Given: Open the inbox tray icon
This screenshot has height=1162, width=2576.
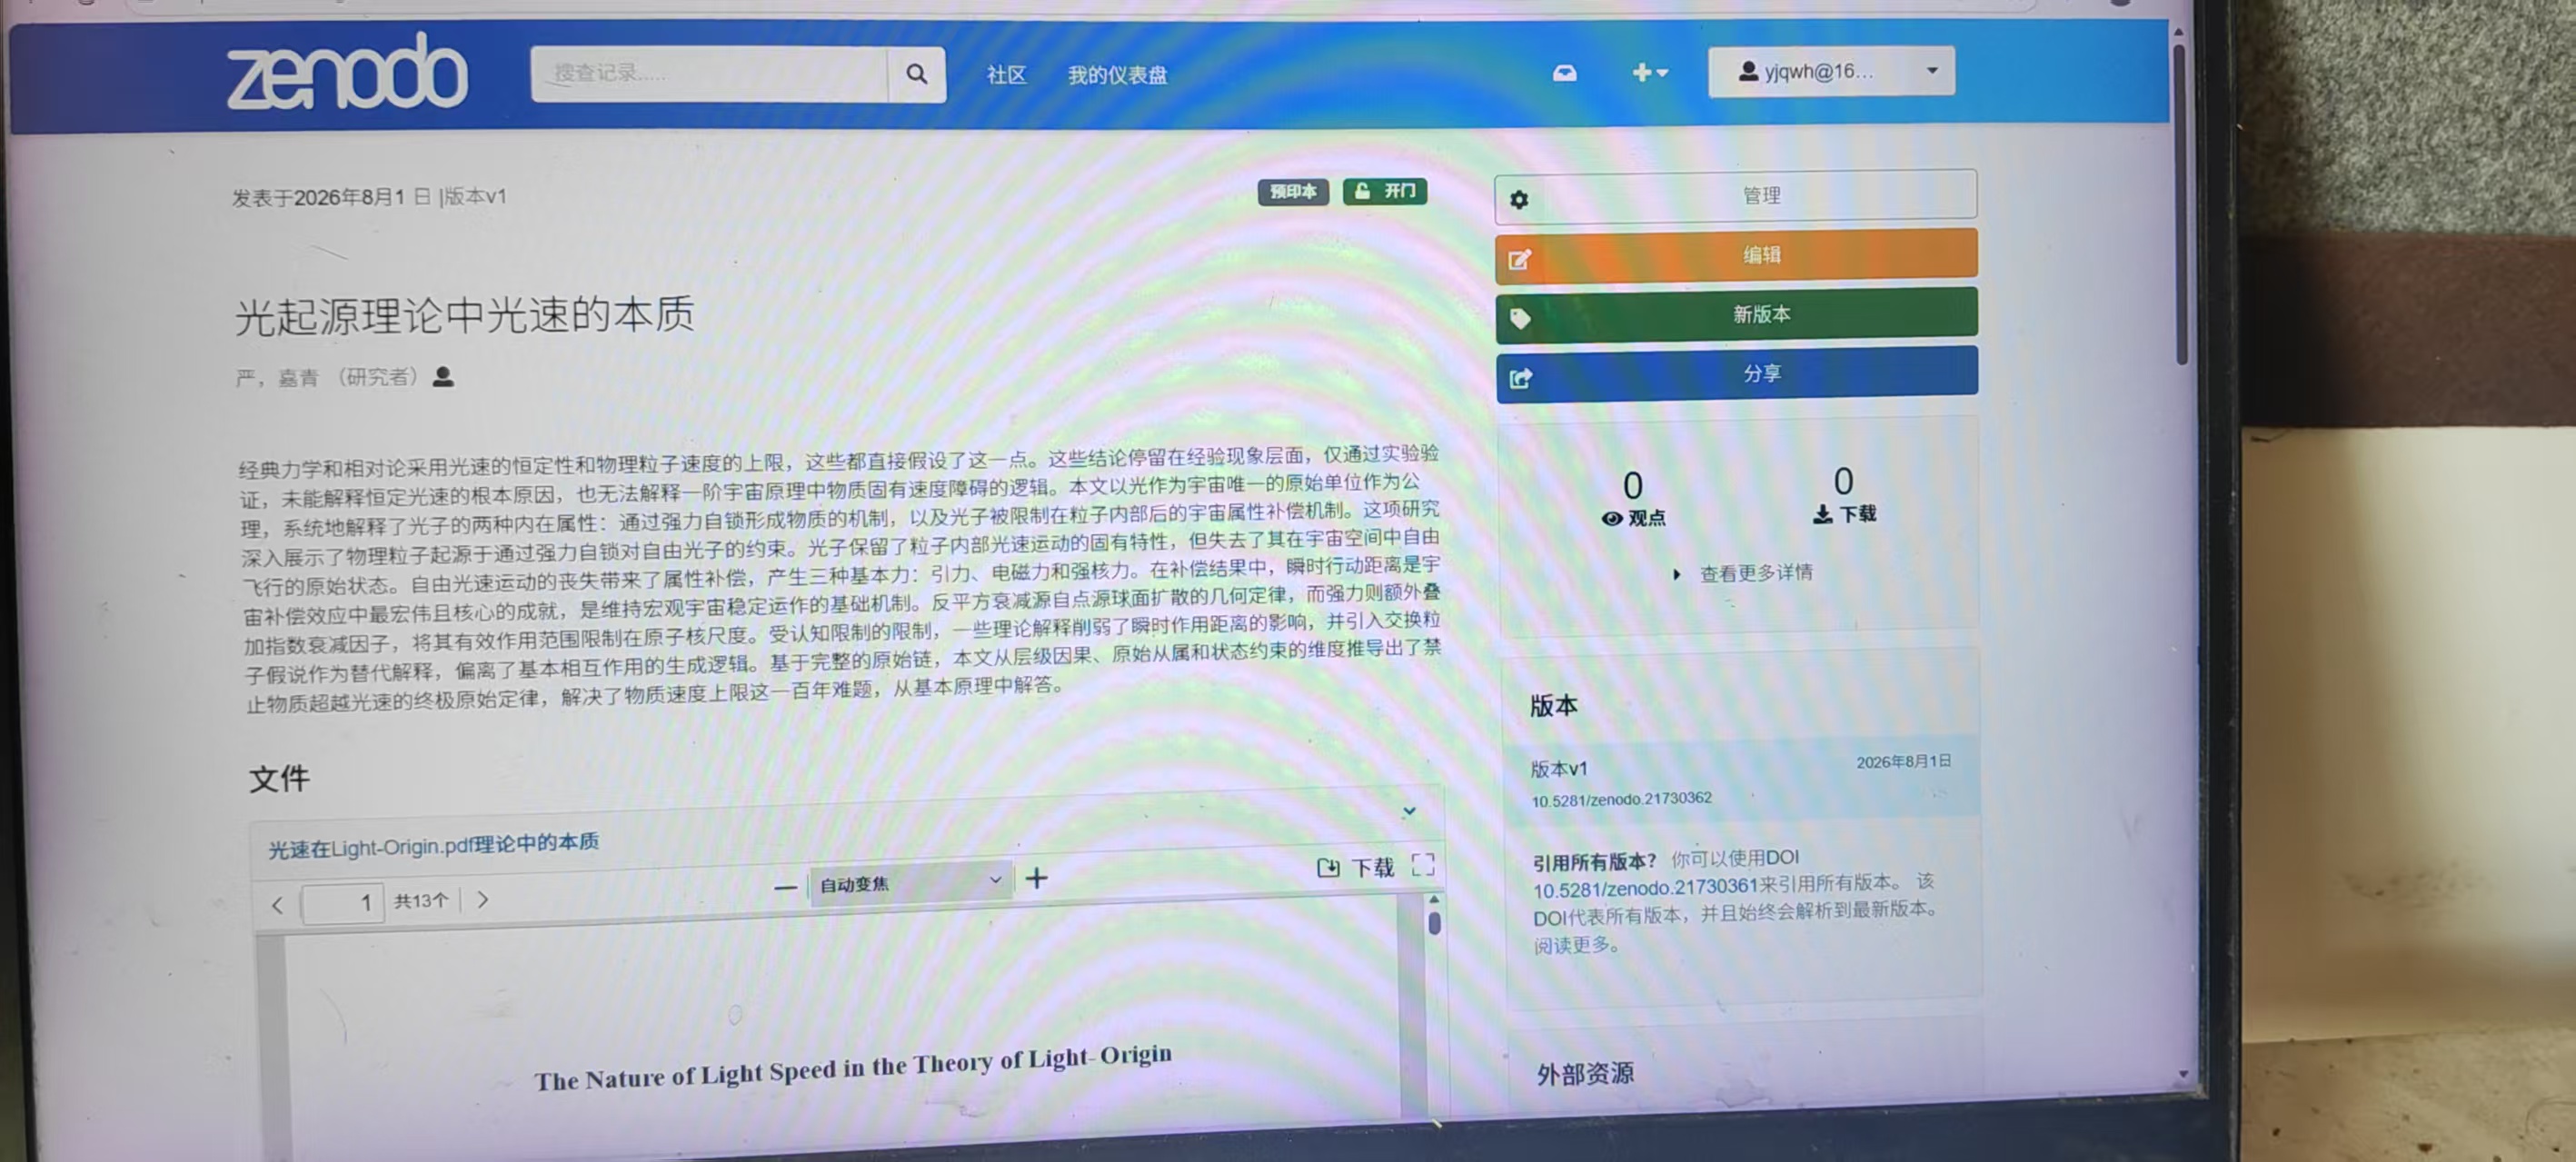Looking at the screenshot, I should [1565, 73].
